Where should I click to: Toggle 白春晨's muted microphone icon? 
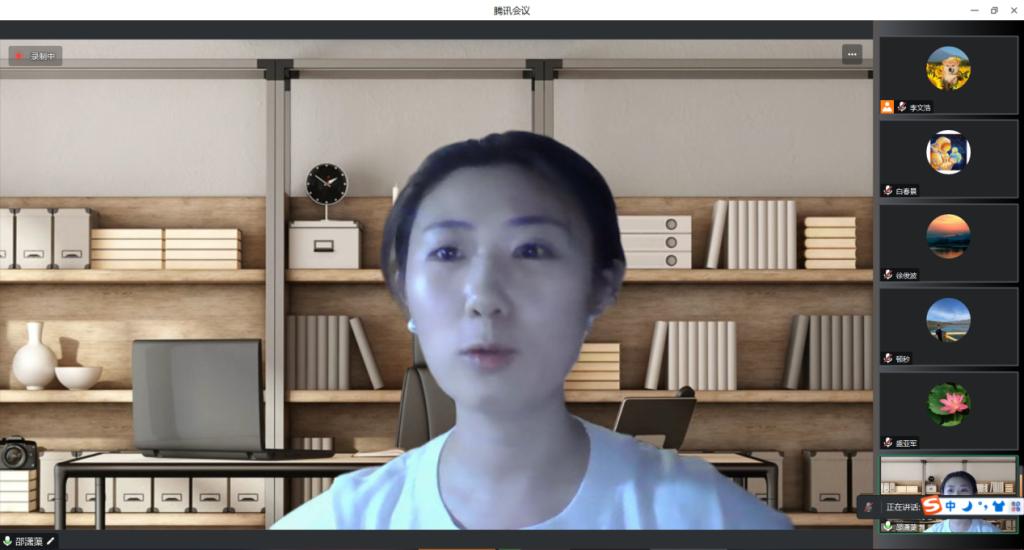pos(888,190)
